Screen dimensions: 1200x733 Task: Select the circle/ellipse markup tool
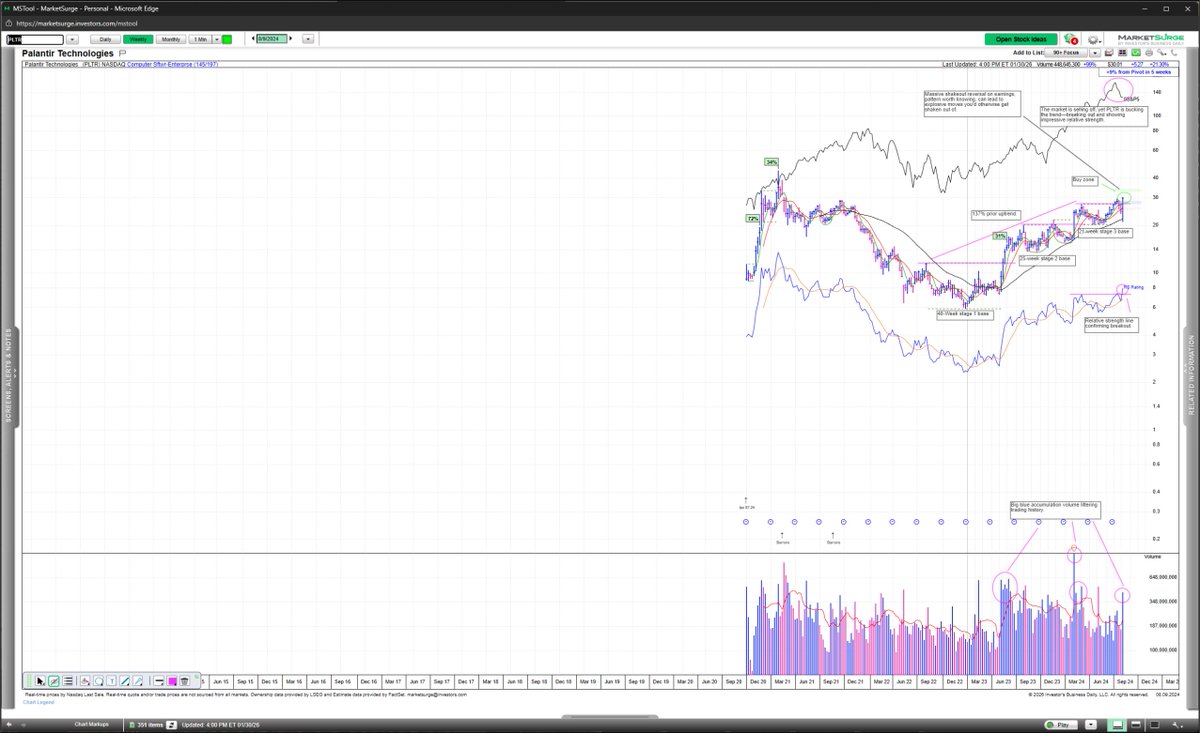coord(98,681)
